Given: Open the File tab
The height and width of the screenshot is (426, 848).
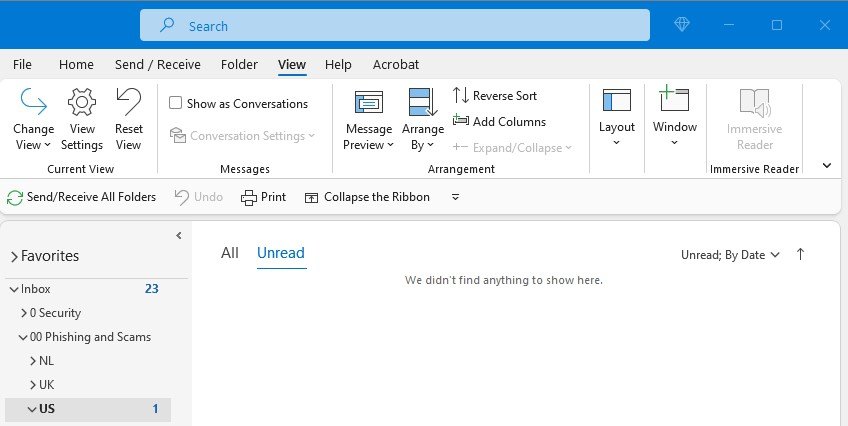Looking at the screenshot, I should click(22, 64).
